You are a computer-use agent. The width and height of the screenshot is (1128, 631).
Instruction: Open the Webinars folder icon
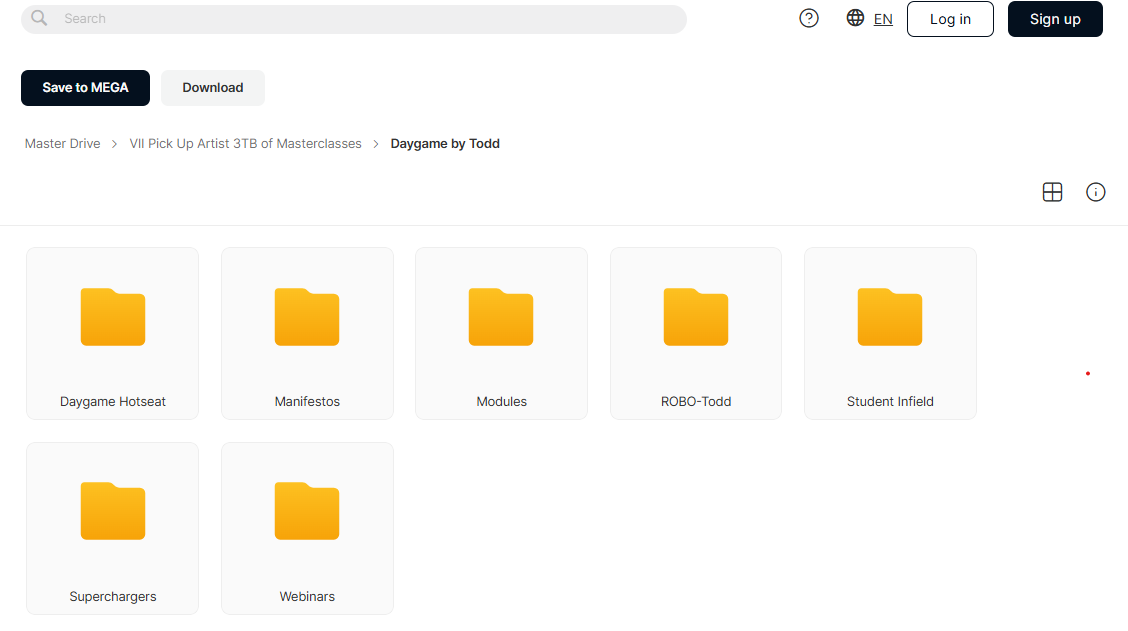pos(307,511)
